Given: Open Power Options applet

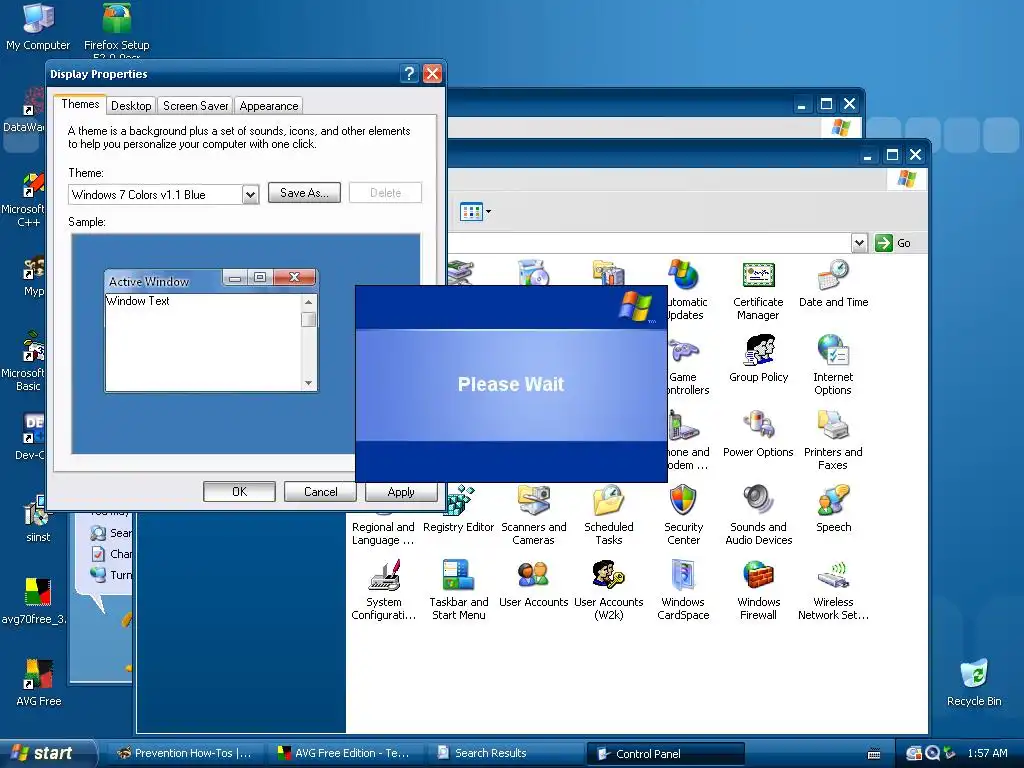Looking at the screenshot, I should point(758,434).
